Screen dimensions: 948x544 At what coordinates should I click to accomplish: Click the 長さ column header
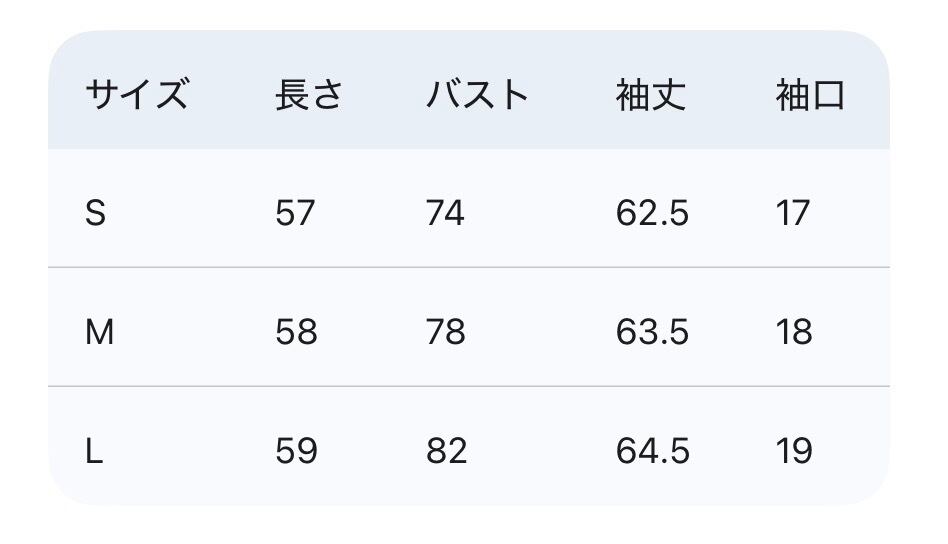click(x=309, y=96)
